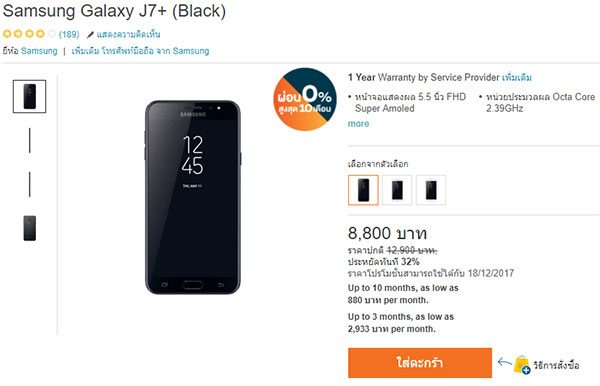Click the (189) review count

coord(69,34)
